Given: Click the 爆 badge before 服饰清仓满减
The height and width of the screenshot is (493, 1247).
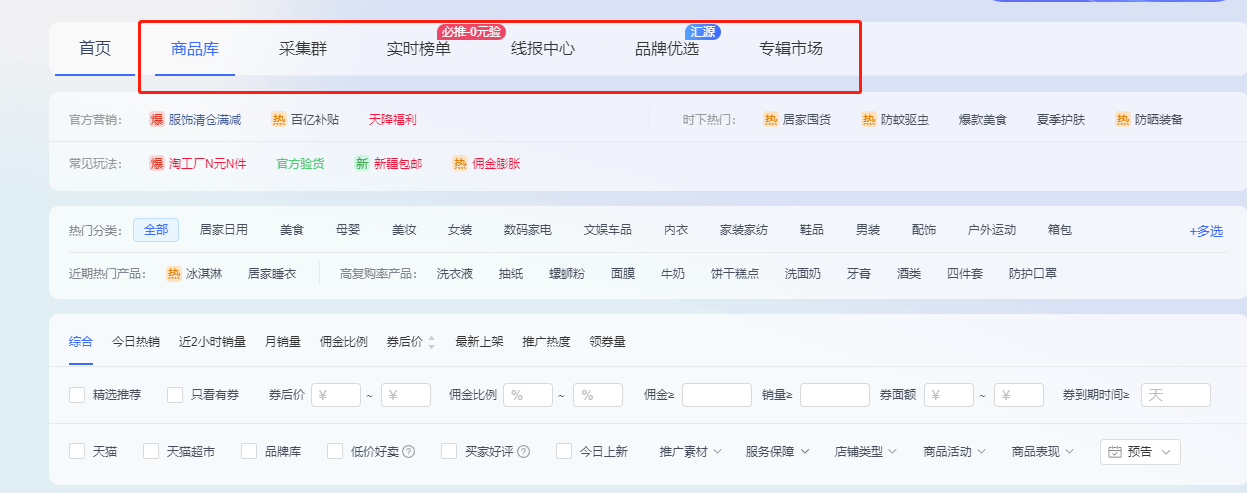Looking at the screenshot, I should [157, 120].
